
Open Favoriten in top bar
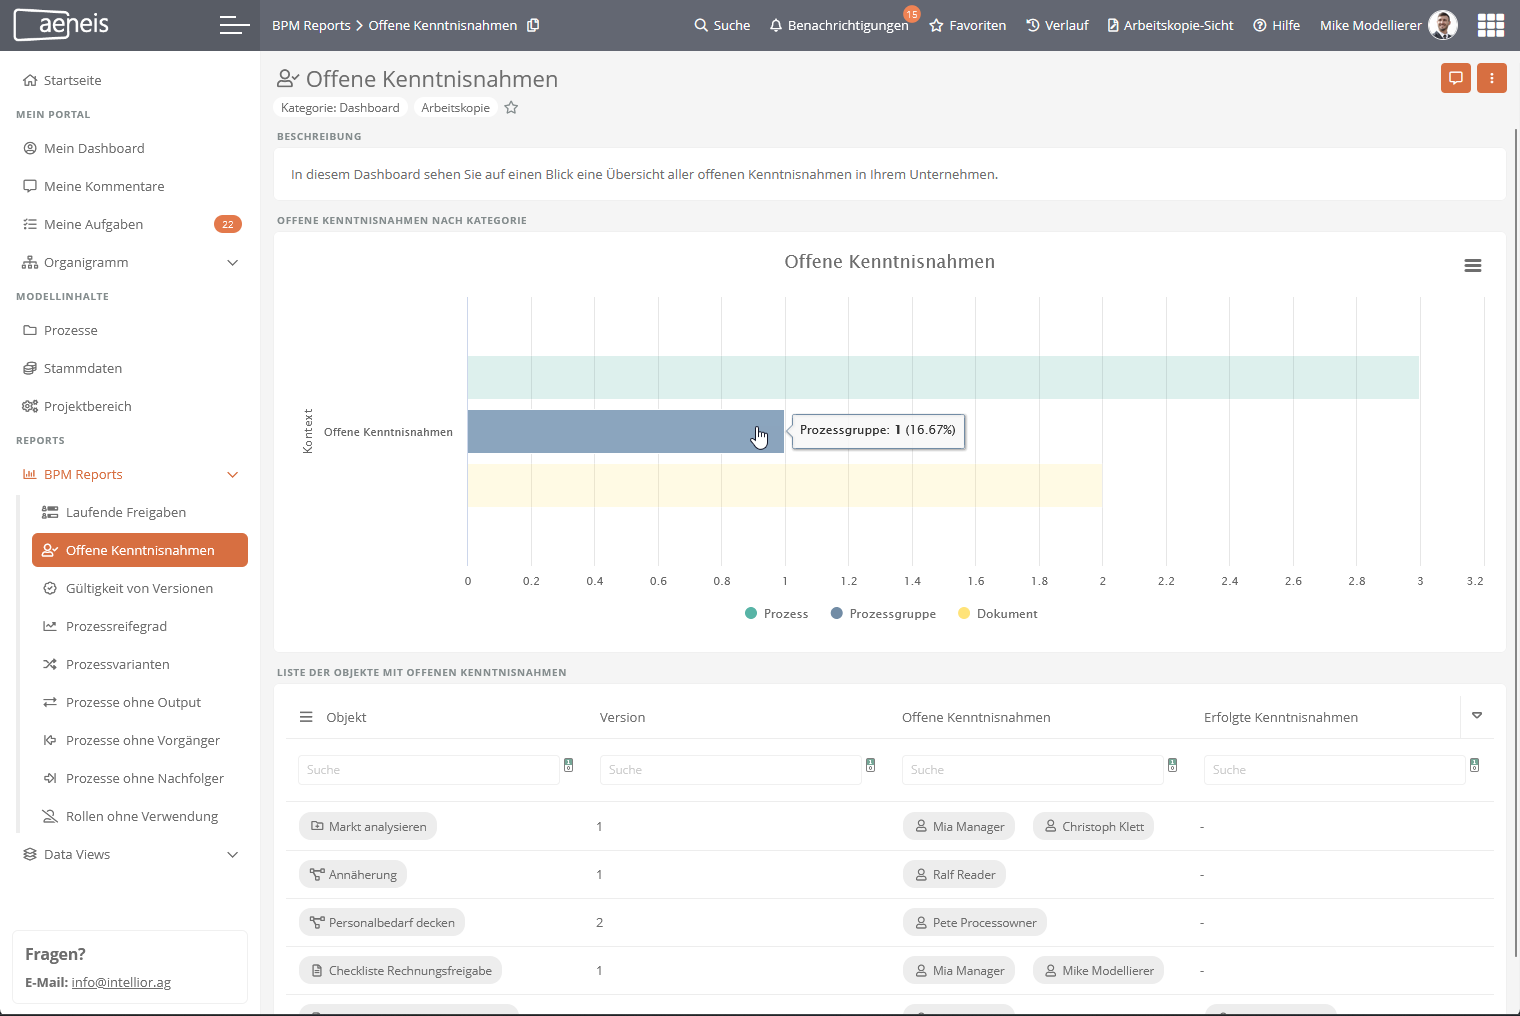(x=967, y=25)
